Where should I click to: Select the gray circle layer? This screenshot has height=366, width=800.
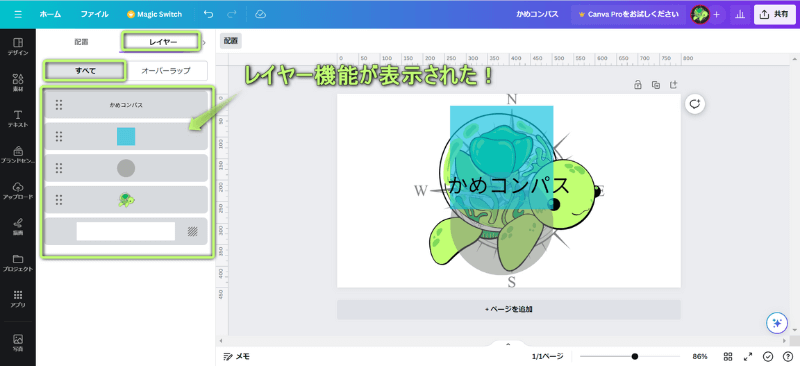pos(126,168)
